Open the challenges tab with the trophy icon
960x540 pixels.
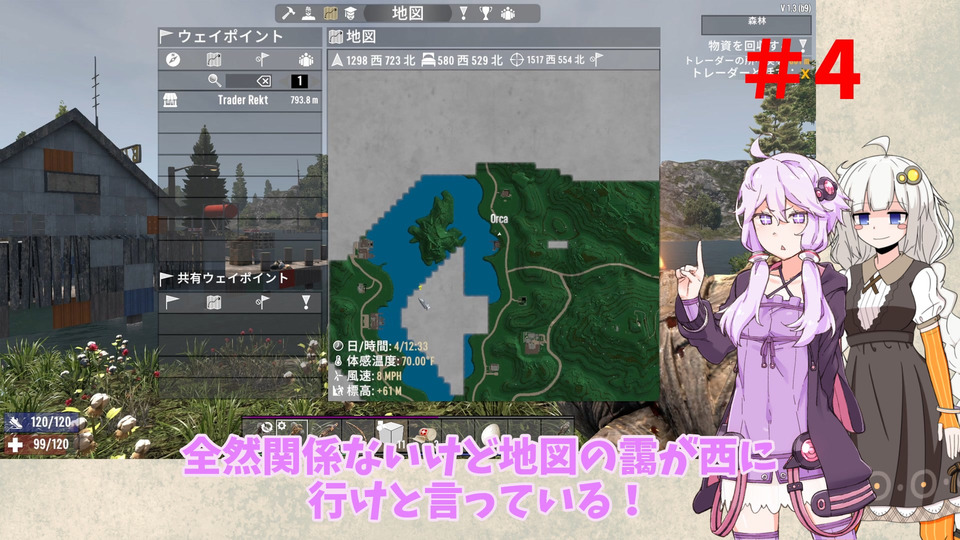click(486, 13)
